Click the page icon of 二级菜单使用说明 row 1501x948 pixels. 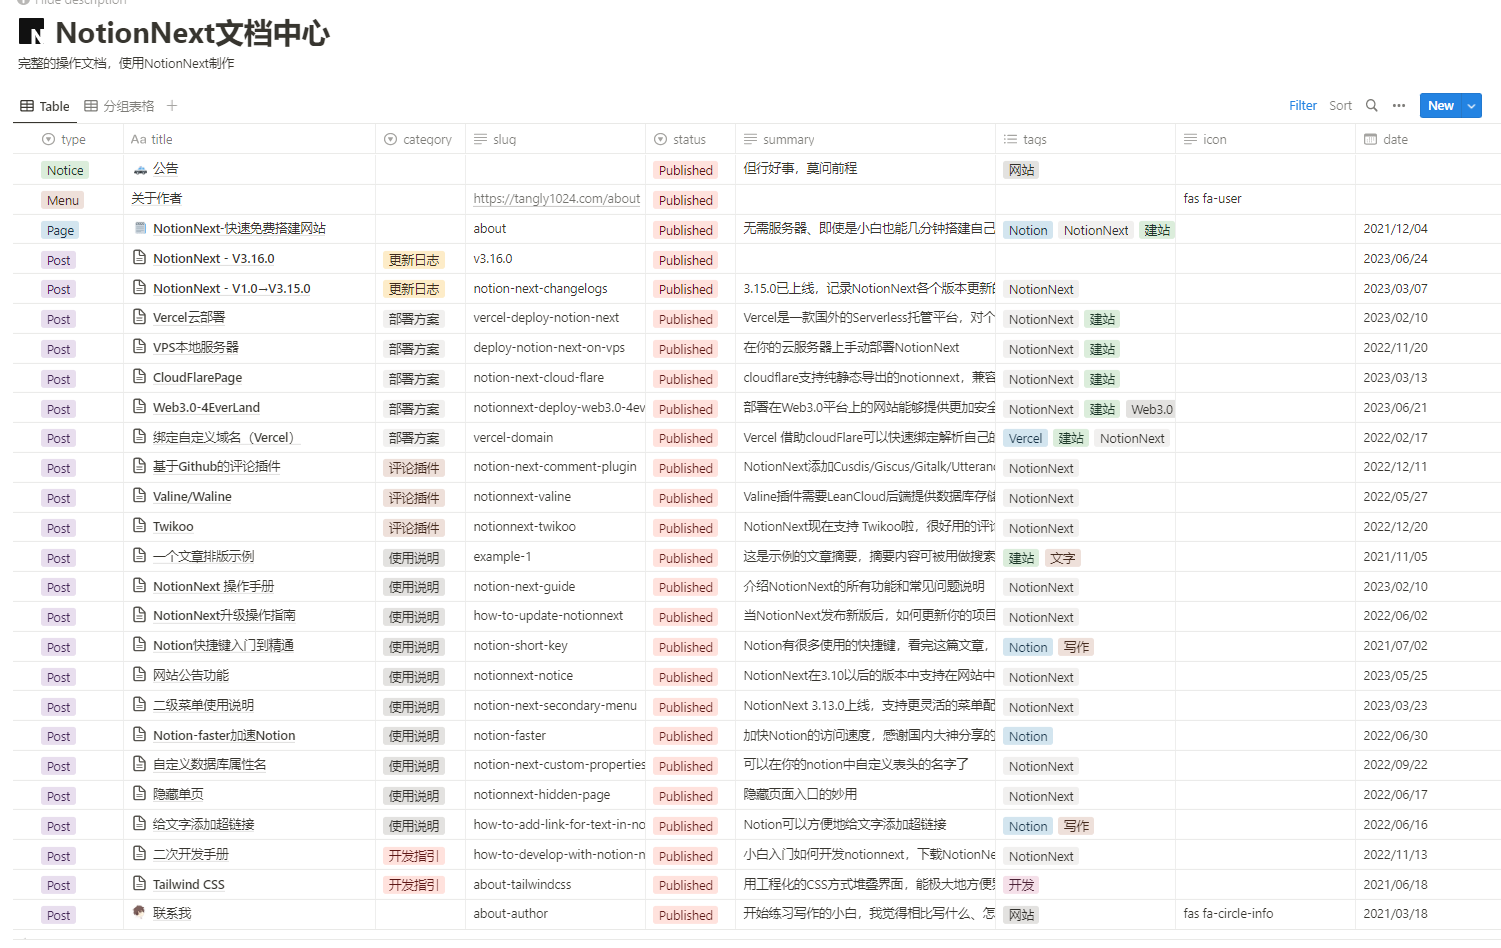pos(140,705)
